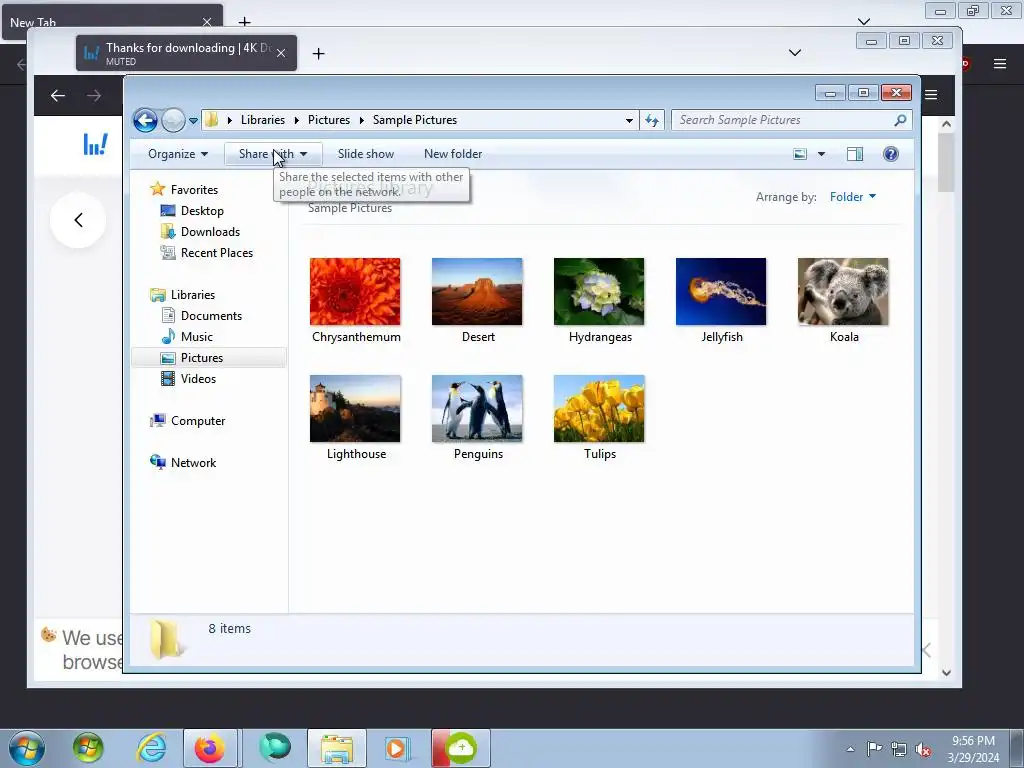The width and height of the screenshot is (1024, 768).
Task: Select the Chrysanthemum thumbnail
Action: [x=355, y=291]
